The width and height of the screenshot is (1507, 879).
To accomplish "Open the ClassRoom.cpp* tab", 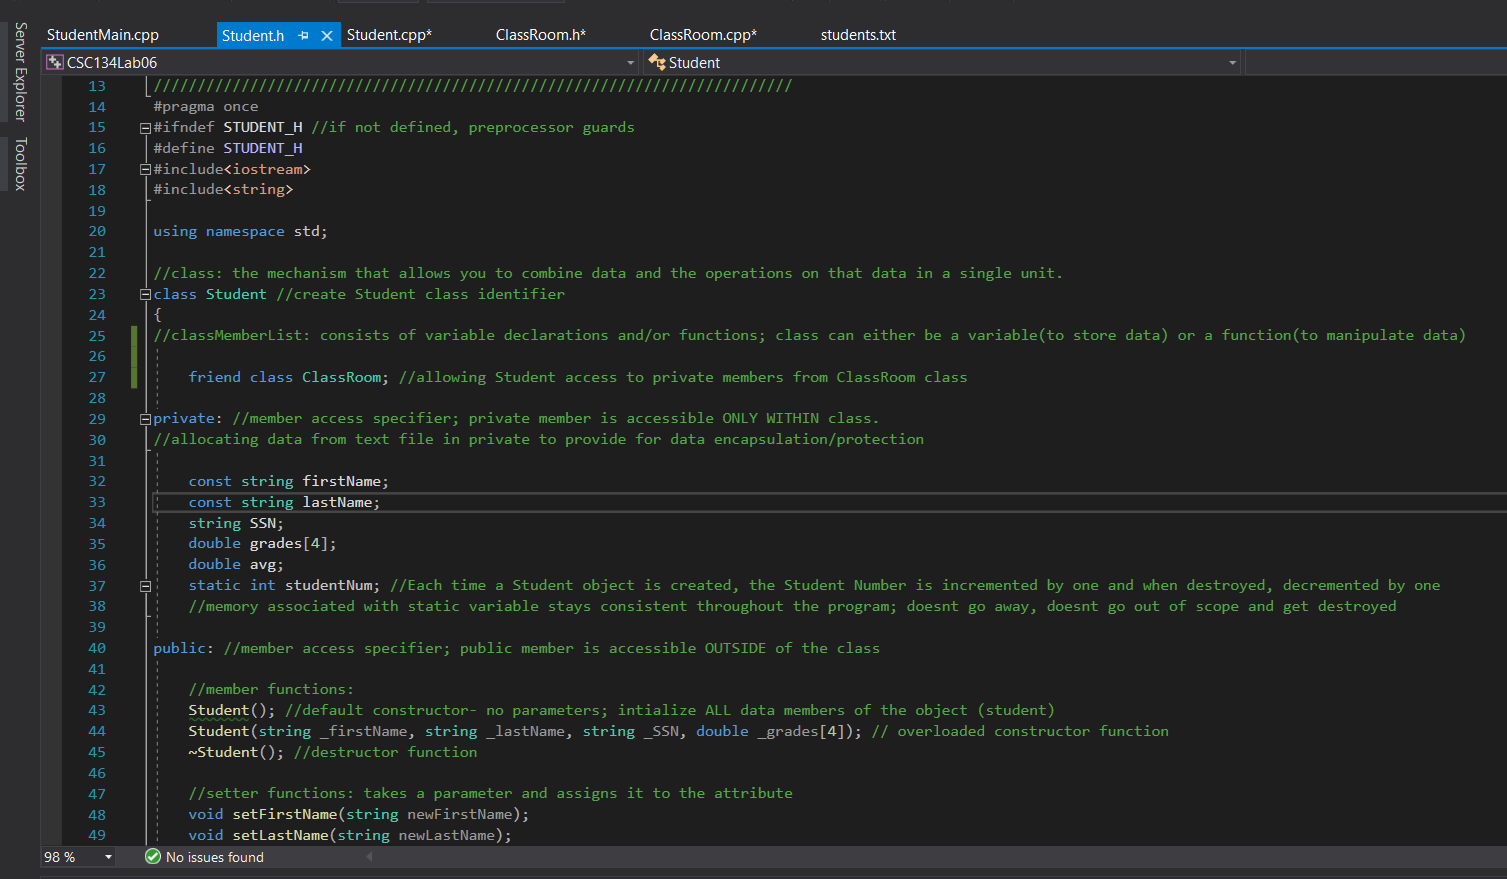I will coord(703,35).
